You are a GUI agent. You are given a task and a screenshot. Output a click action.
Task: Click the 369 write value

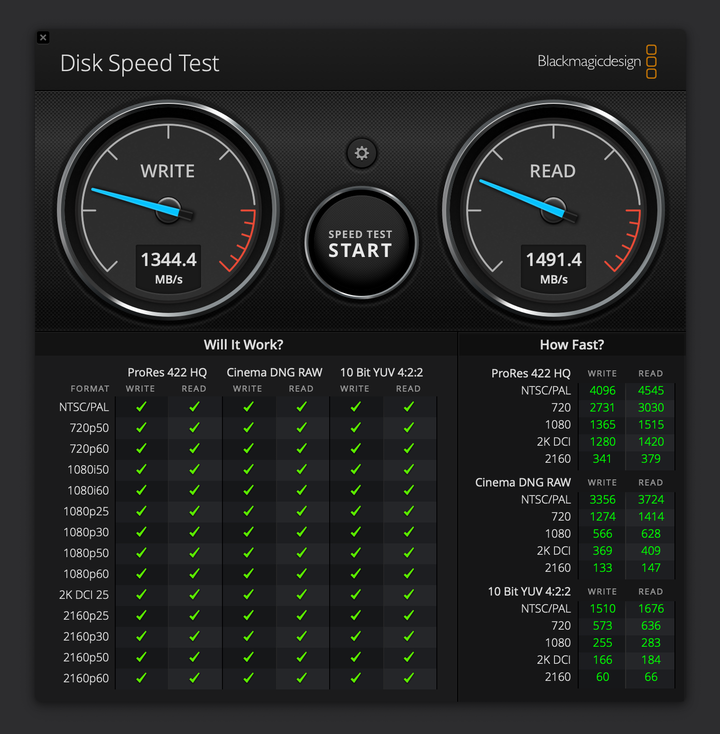tap(602, 550)
